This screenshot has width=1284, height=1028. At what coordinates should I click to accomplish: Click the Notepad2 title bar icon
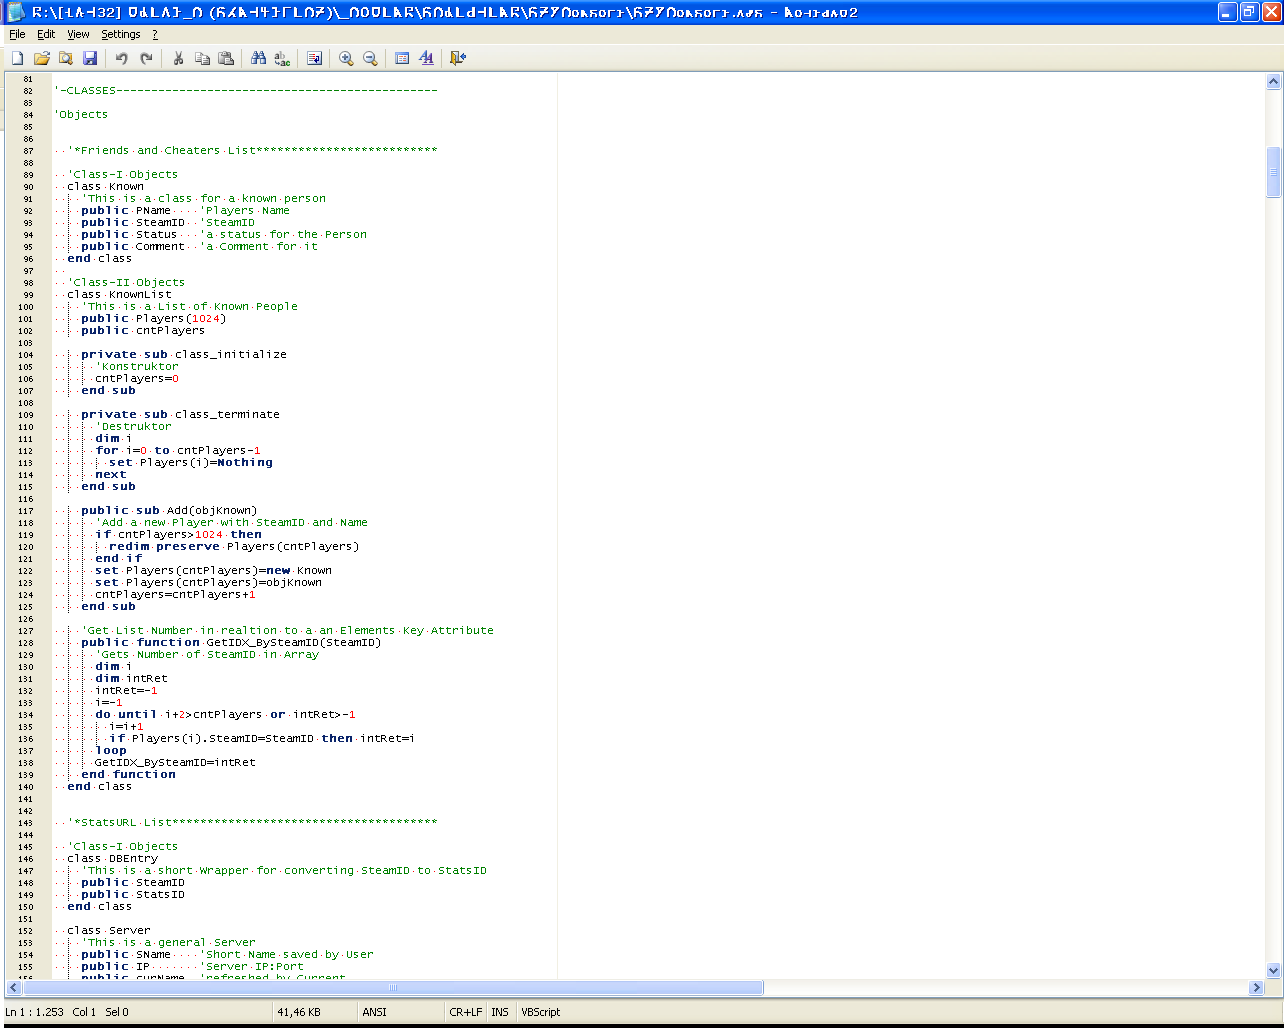pos(15,12)
